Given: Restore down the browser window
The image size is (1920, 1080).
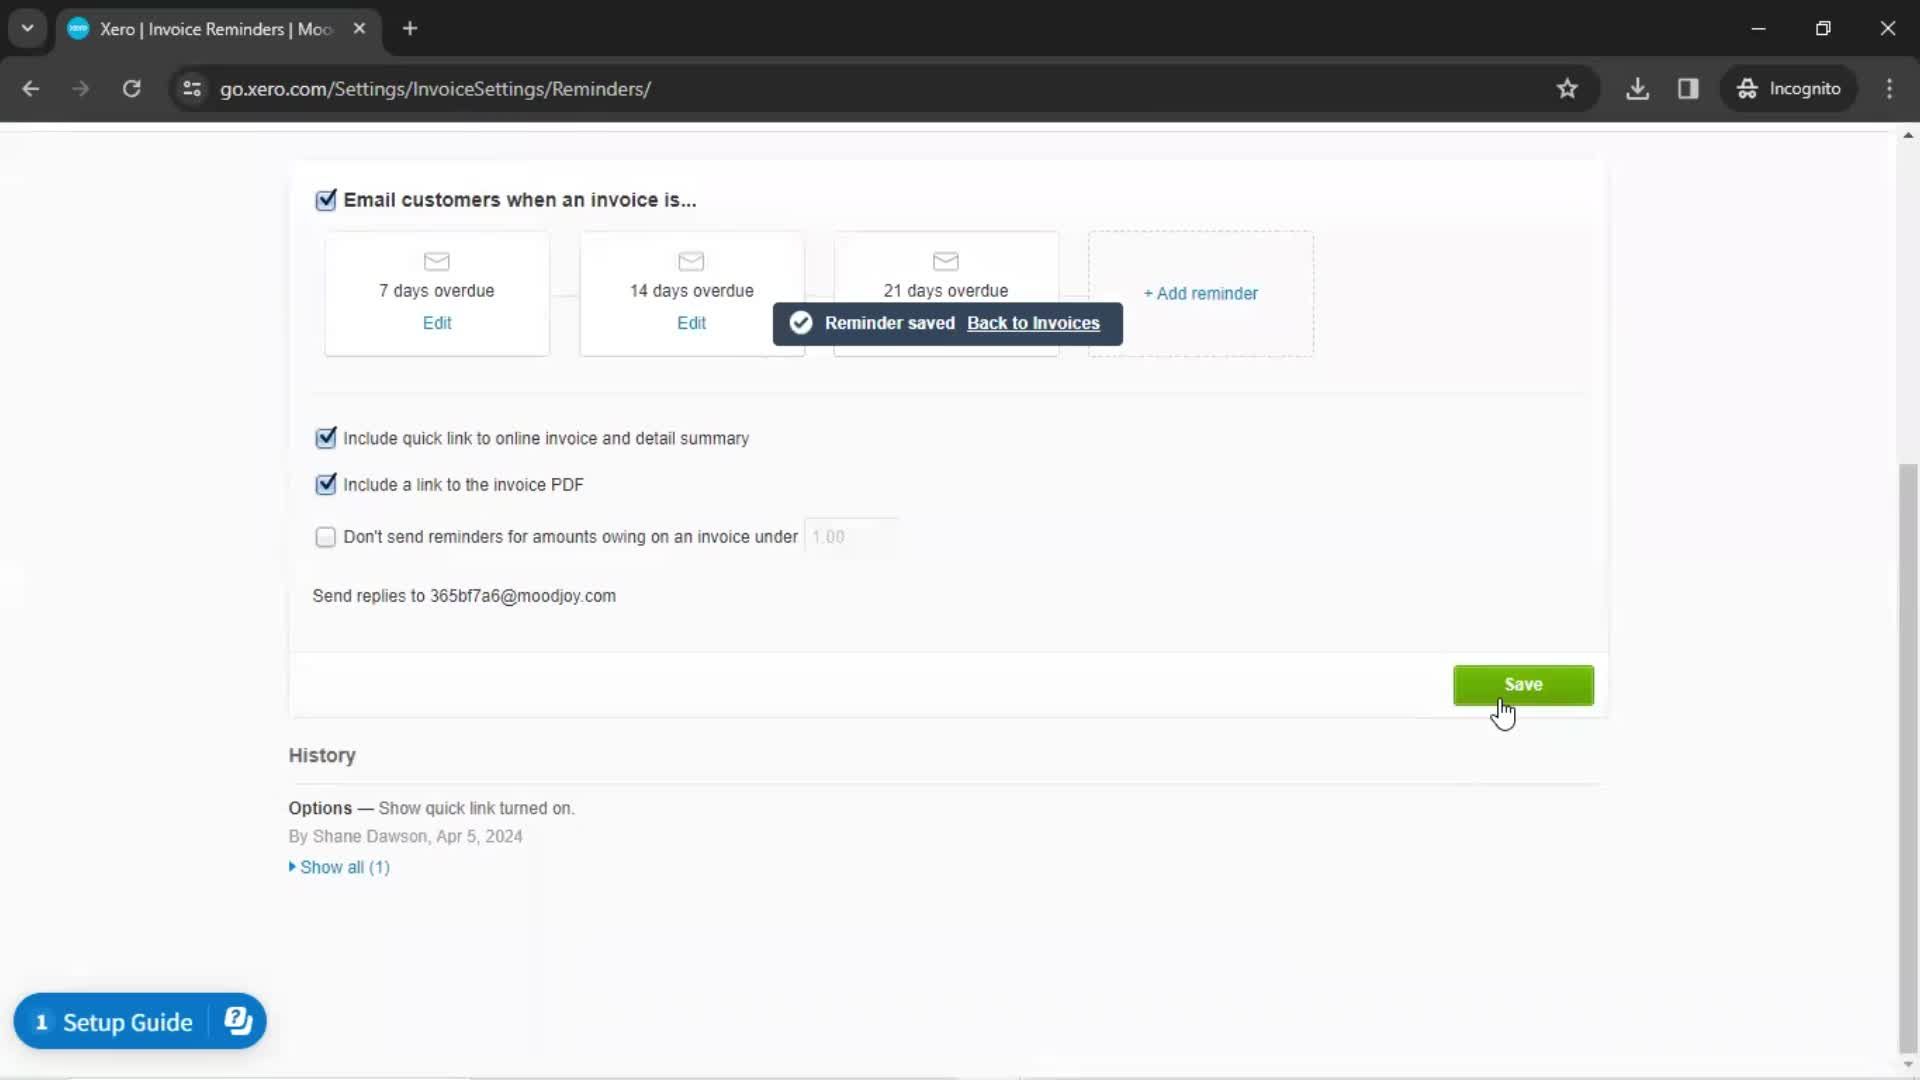Looking at the screenshot, I should coord(1823,28).
